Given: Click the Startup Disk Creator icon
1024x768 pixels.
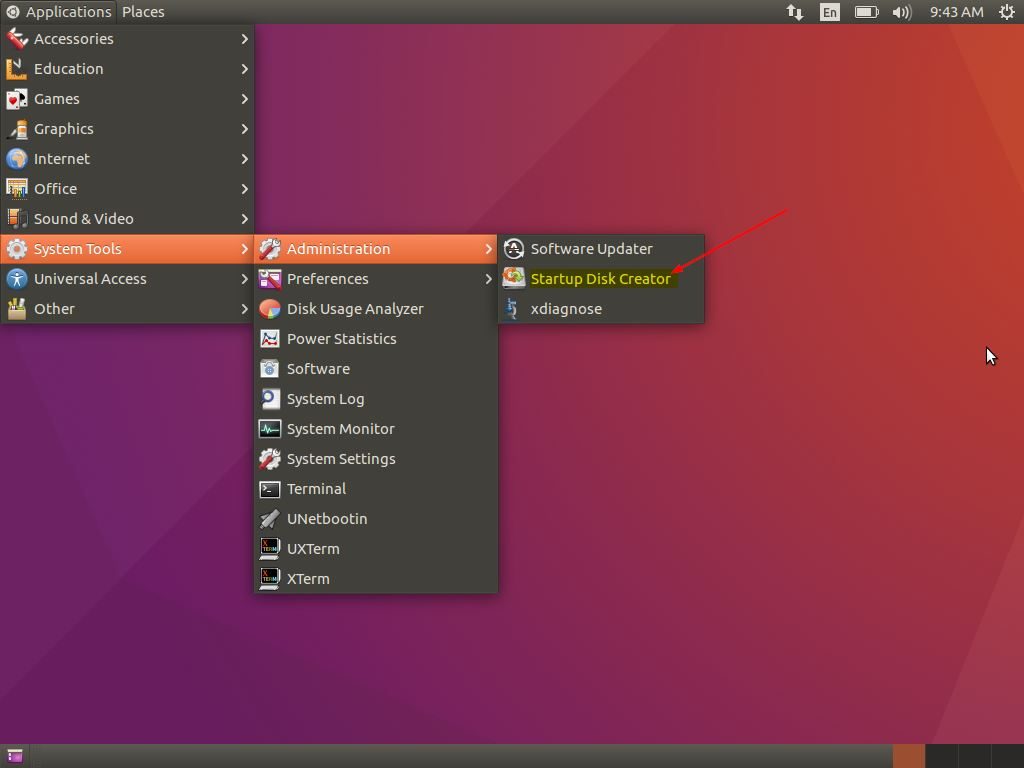Looking at the screenshot, I should 513,278.
